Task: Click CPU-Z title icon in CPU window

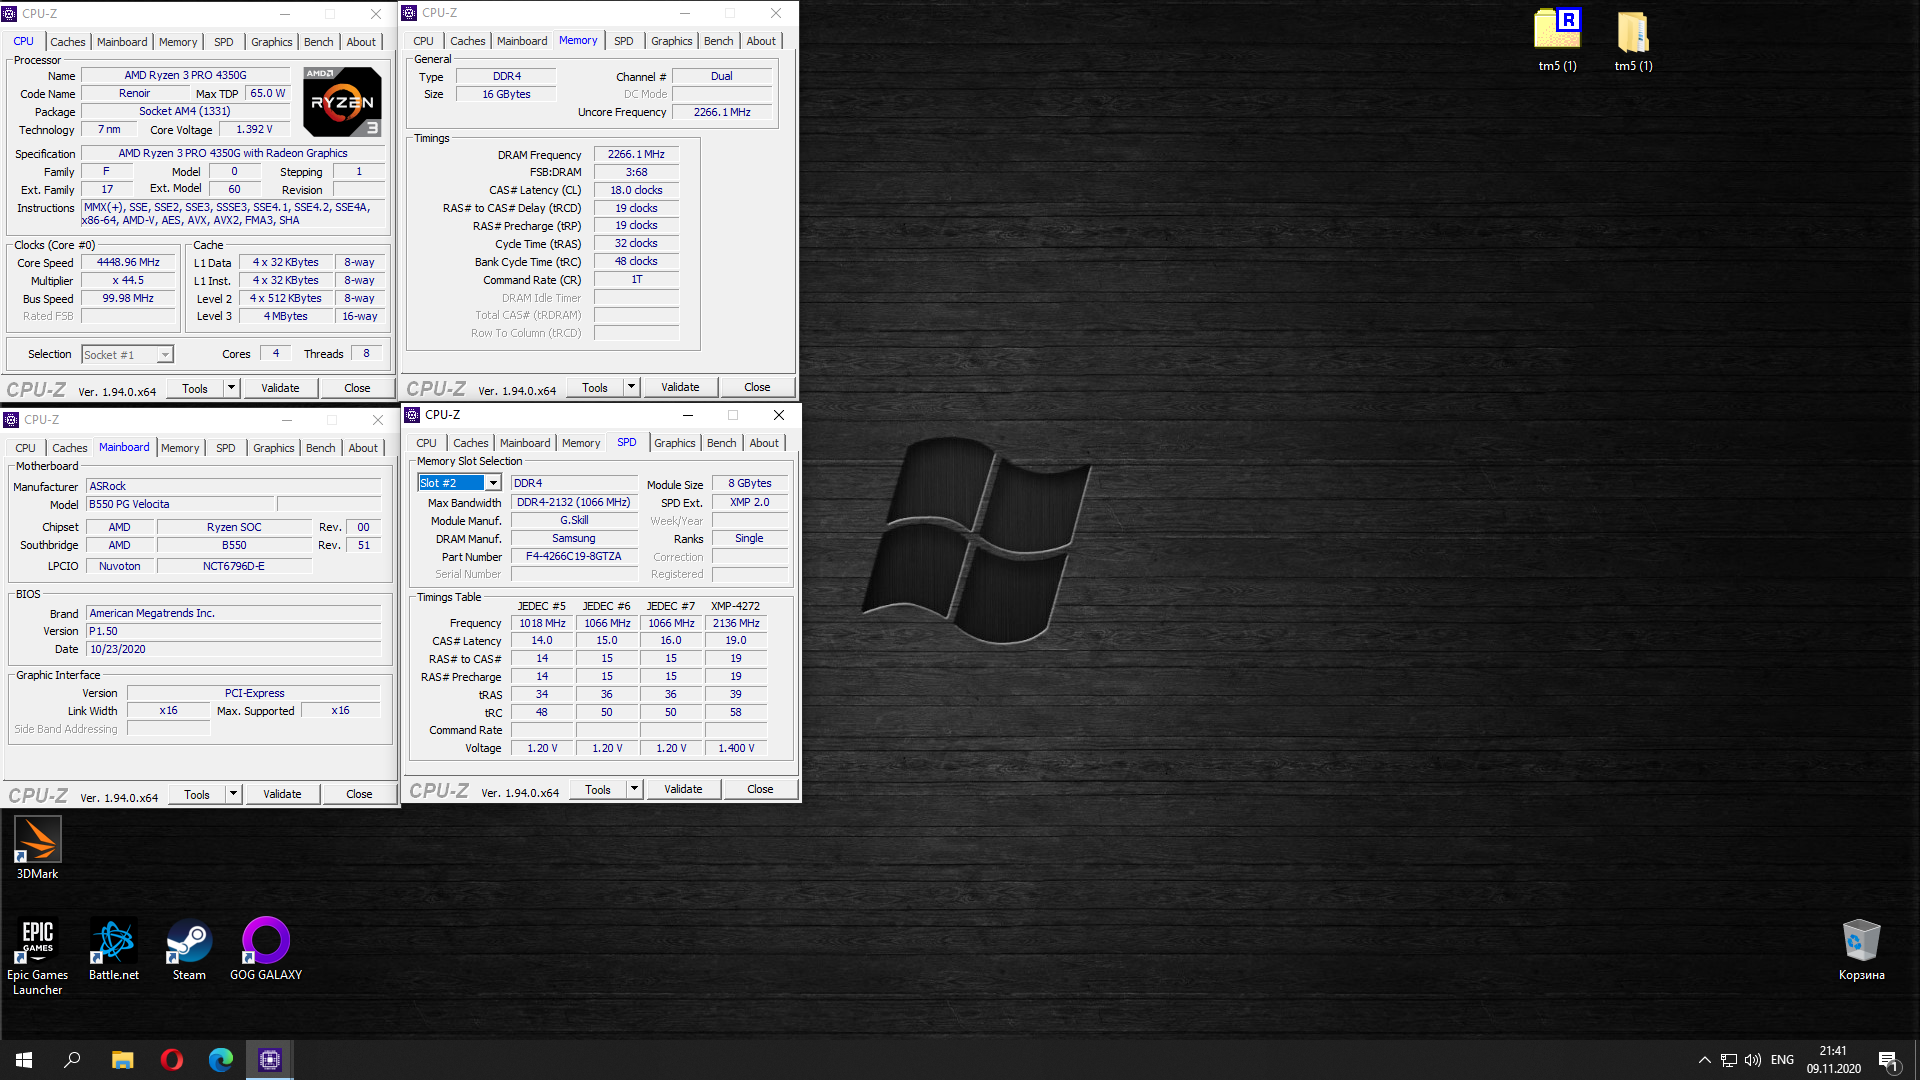Action: (x=9, y=14)
